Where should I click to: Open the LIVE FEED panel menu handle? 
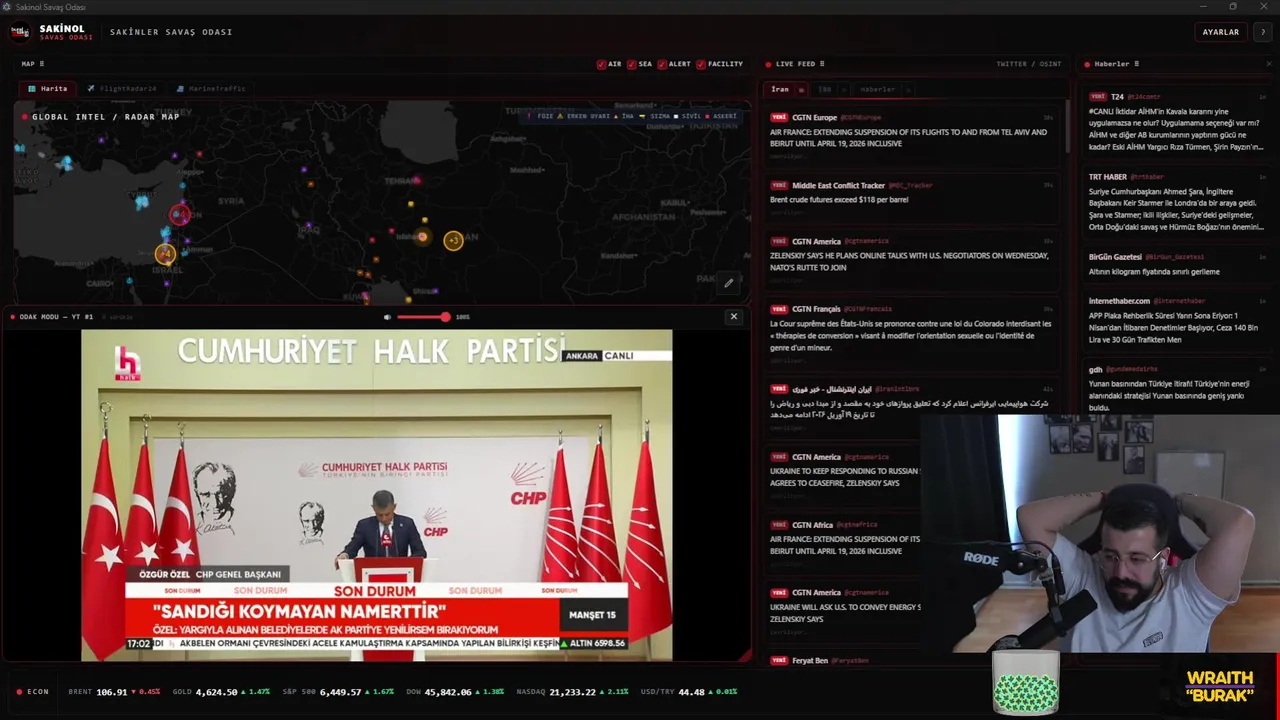coord(824,64)
